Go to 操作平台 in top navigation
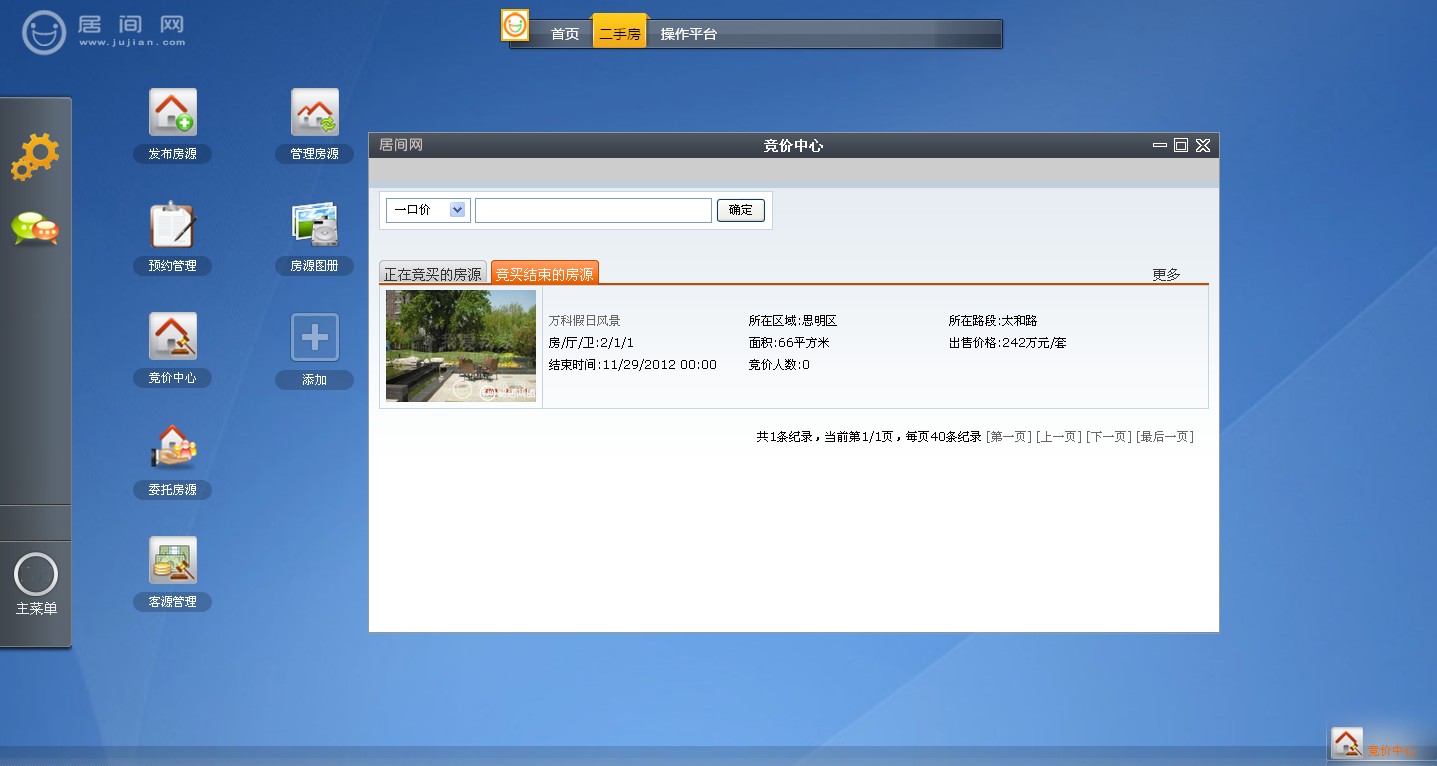The height and width of the screenshot is (766, 1437). pyautogui.click(x=688, y=34)
